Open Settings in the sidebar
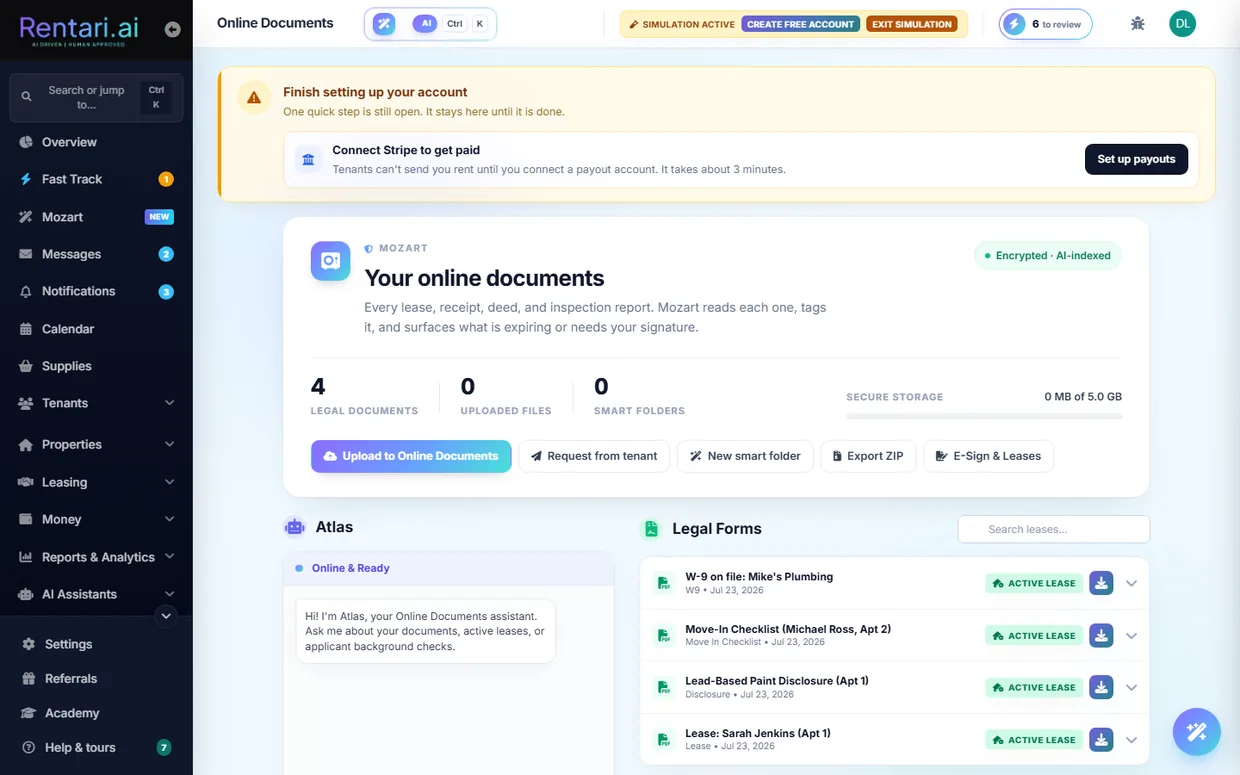 tap(96, 644)
